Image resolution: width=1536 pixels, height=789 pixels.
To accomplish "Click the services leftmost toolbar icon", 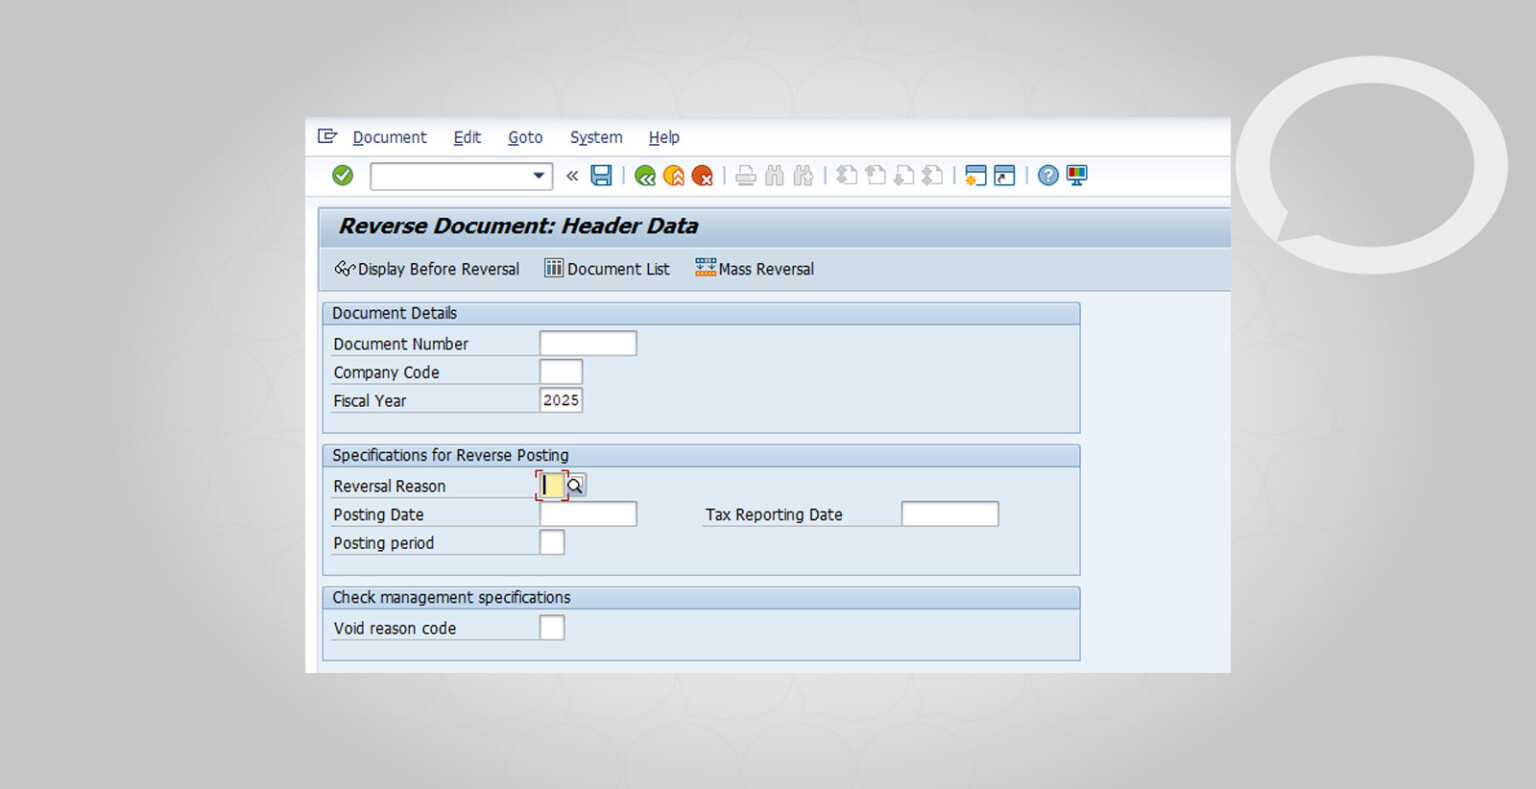I will [x=328, y=136].
